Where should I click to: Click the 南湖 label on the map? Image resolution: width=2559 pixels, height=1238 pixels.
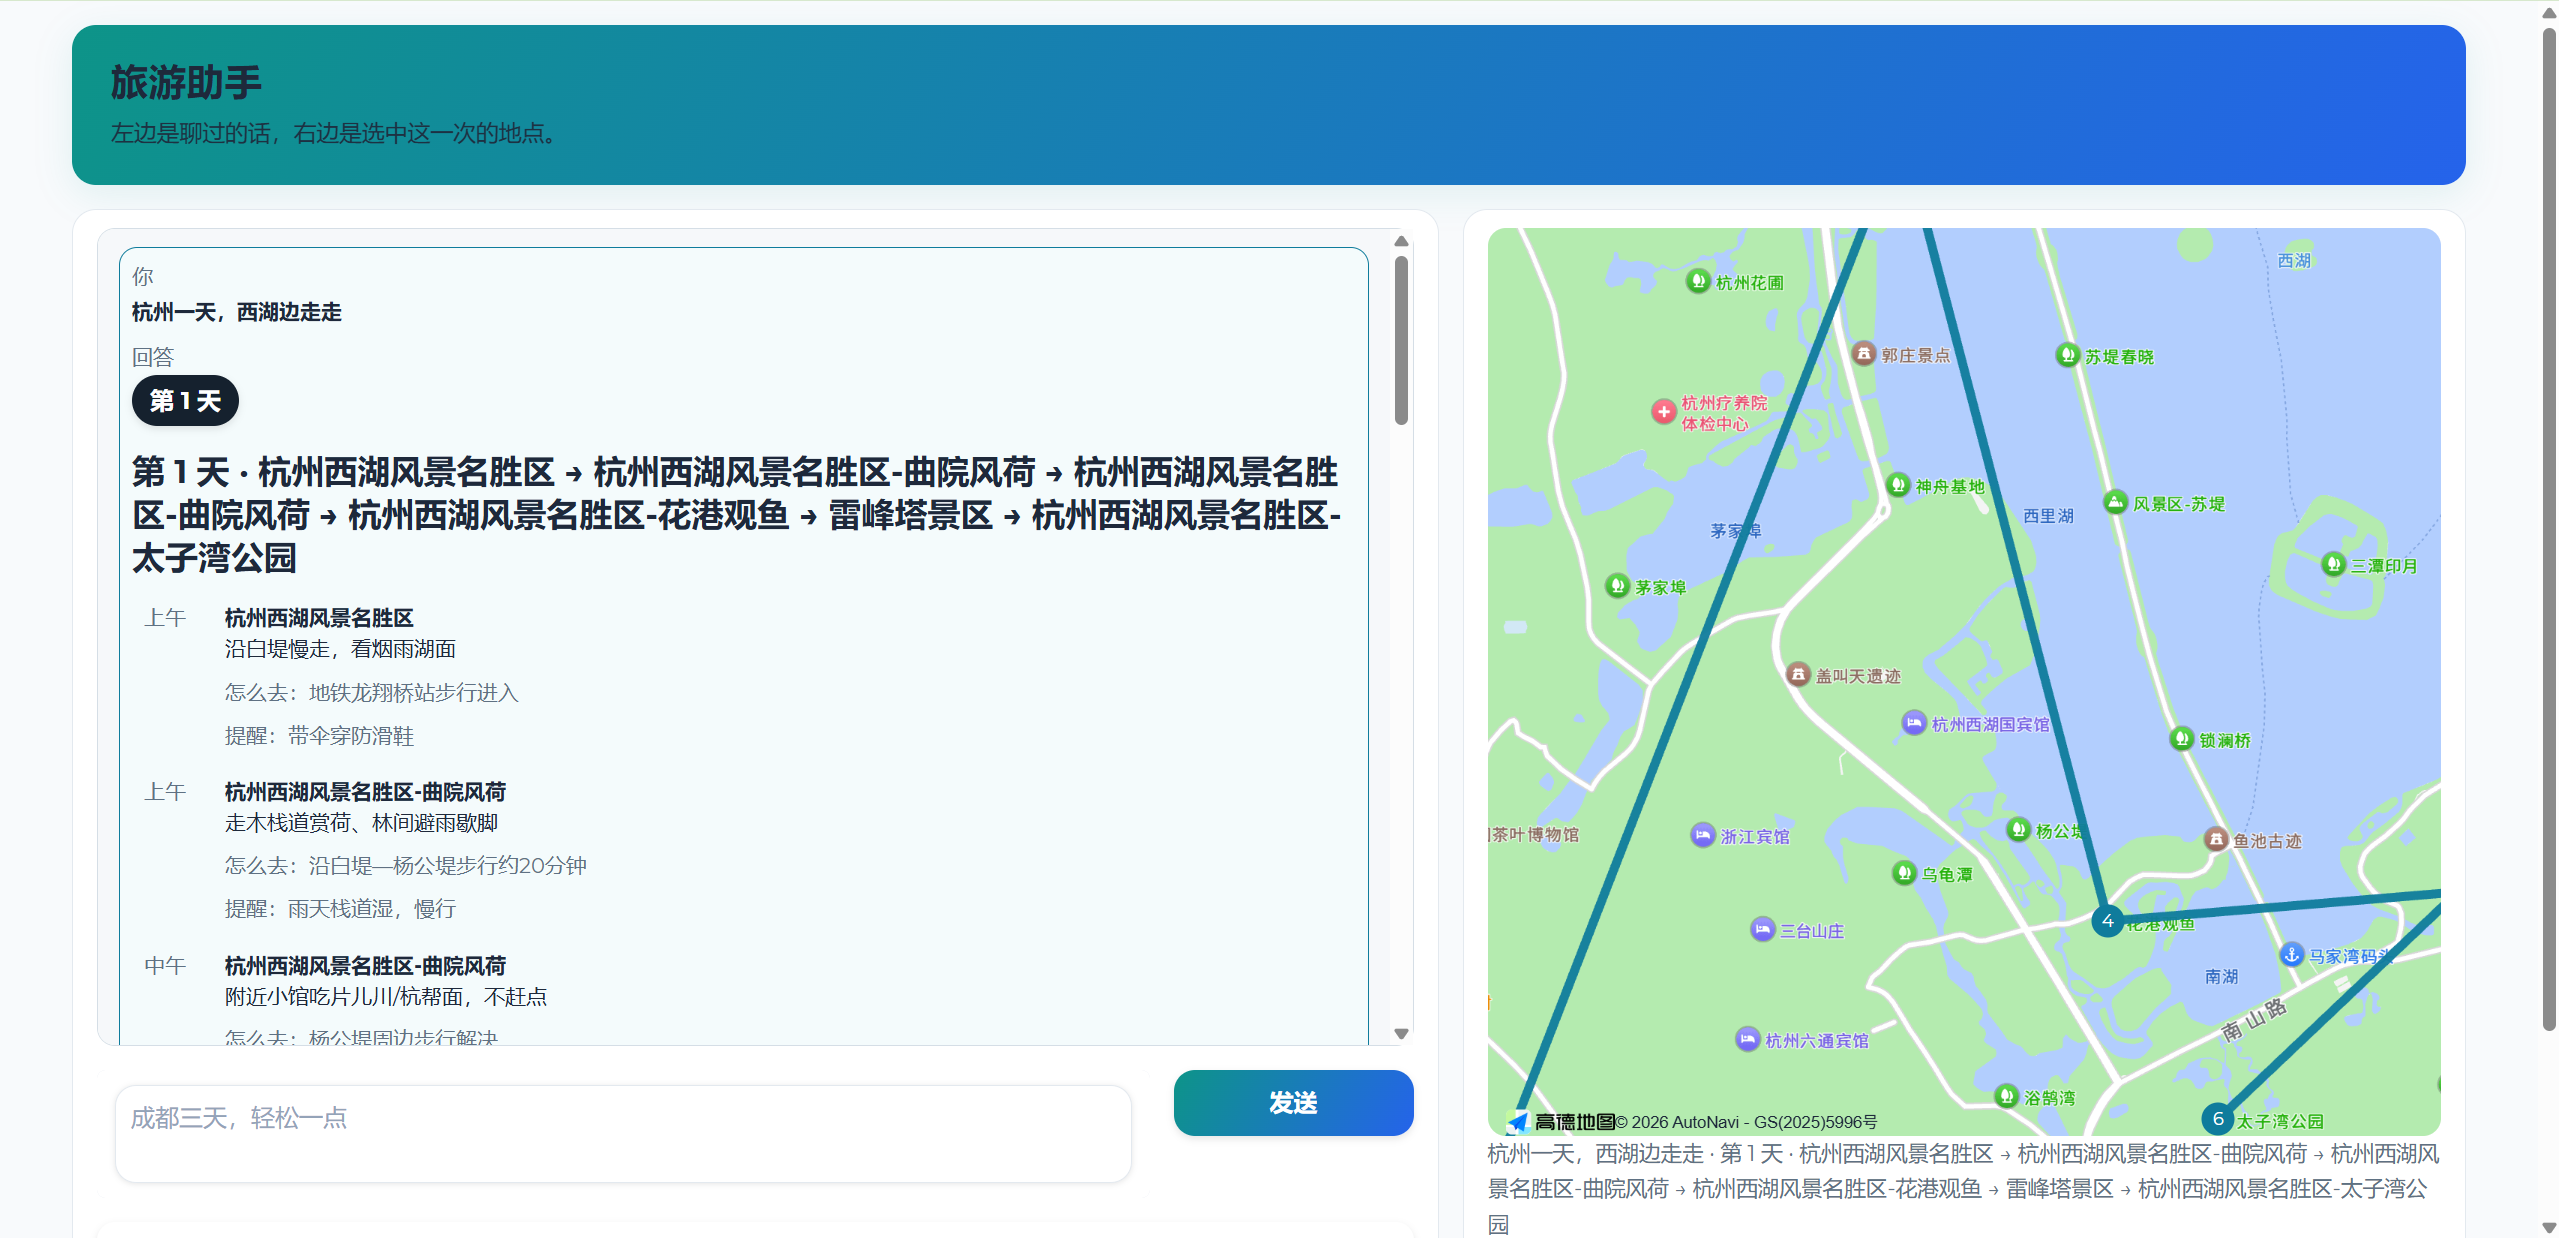[x=2221, y=976]
